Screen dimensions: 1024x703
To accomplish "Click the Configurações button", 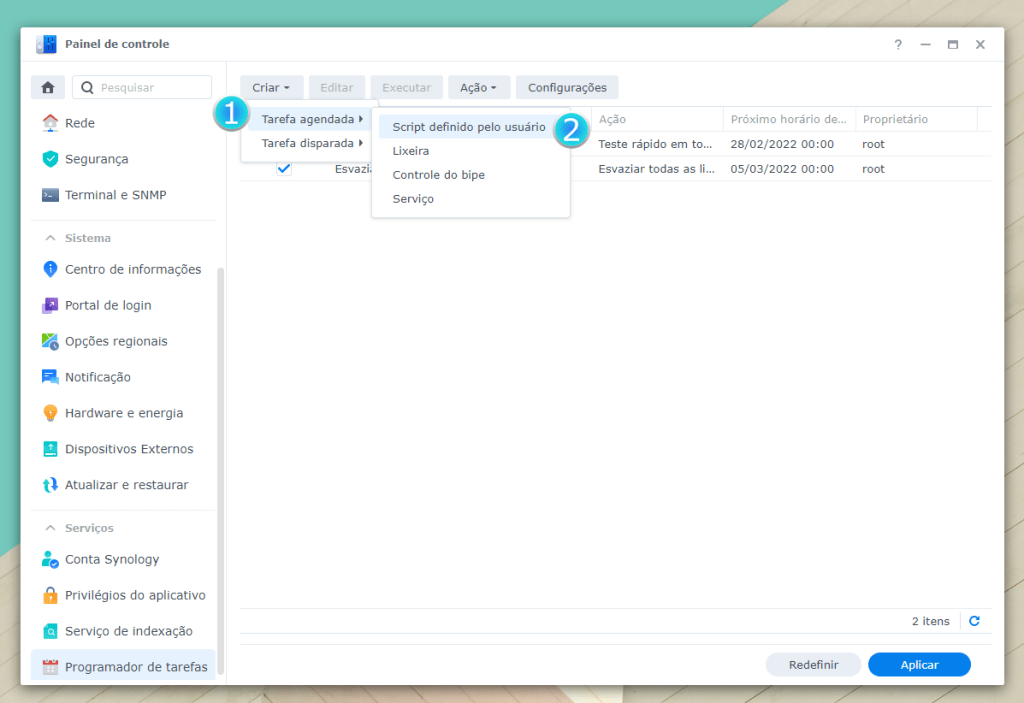I will (567, 88).
